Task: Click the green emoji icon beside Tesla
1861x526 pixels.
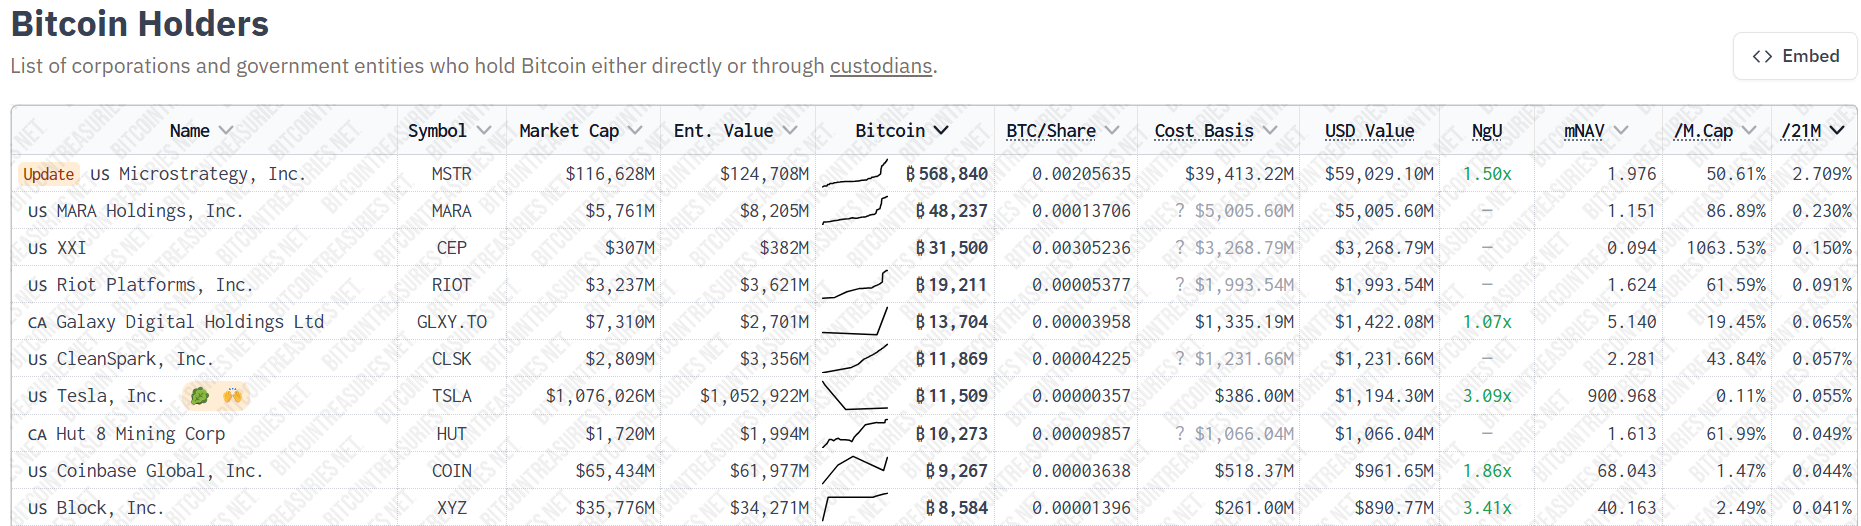Action: click(x=200, y=396)
